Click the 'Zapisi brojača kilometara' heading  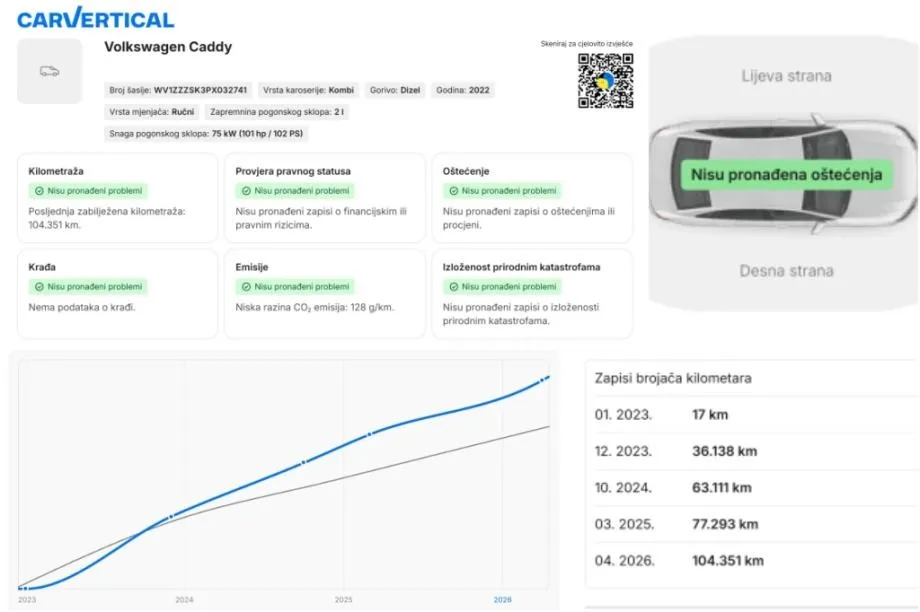coord(673,378)
